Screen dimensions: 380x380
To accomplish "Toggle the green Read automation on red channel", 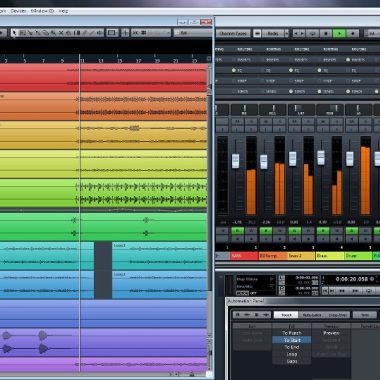I will coord(237,231).
